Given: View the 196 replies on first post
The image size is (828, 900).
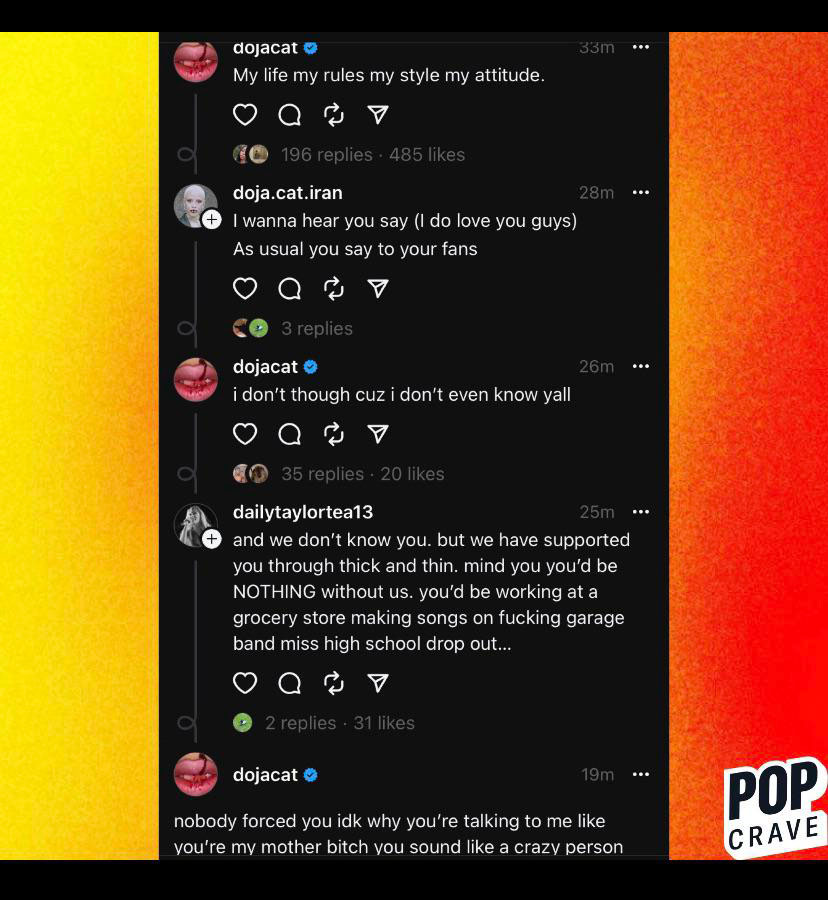Looking at the screenshot, I should coord(326,154).
